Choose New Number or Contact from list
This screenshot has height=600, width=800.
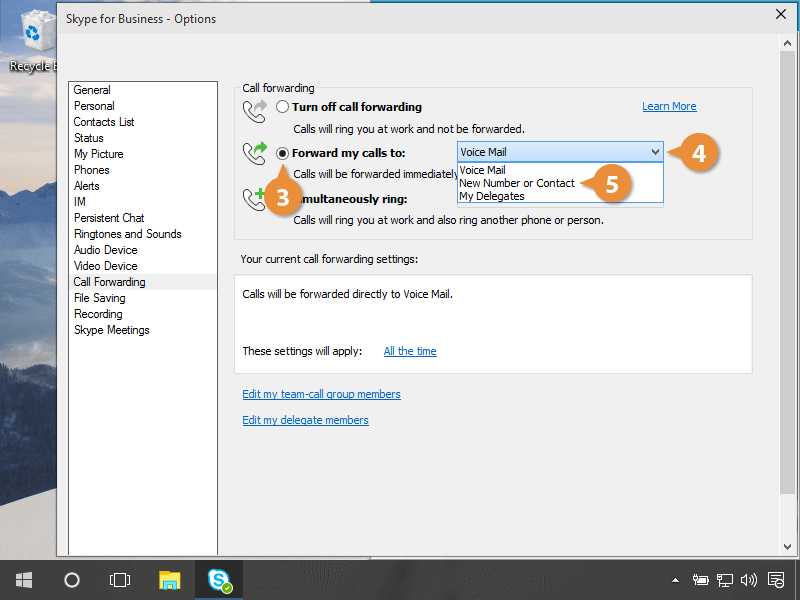click(517, 183)
